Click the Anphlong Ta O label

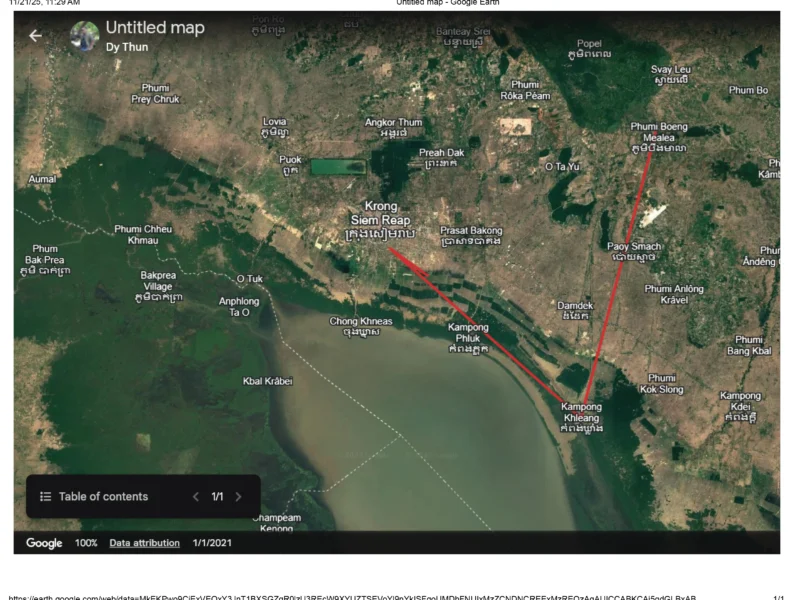pos(239,307)
